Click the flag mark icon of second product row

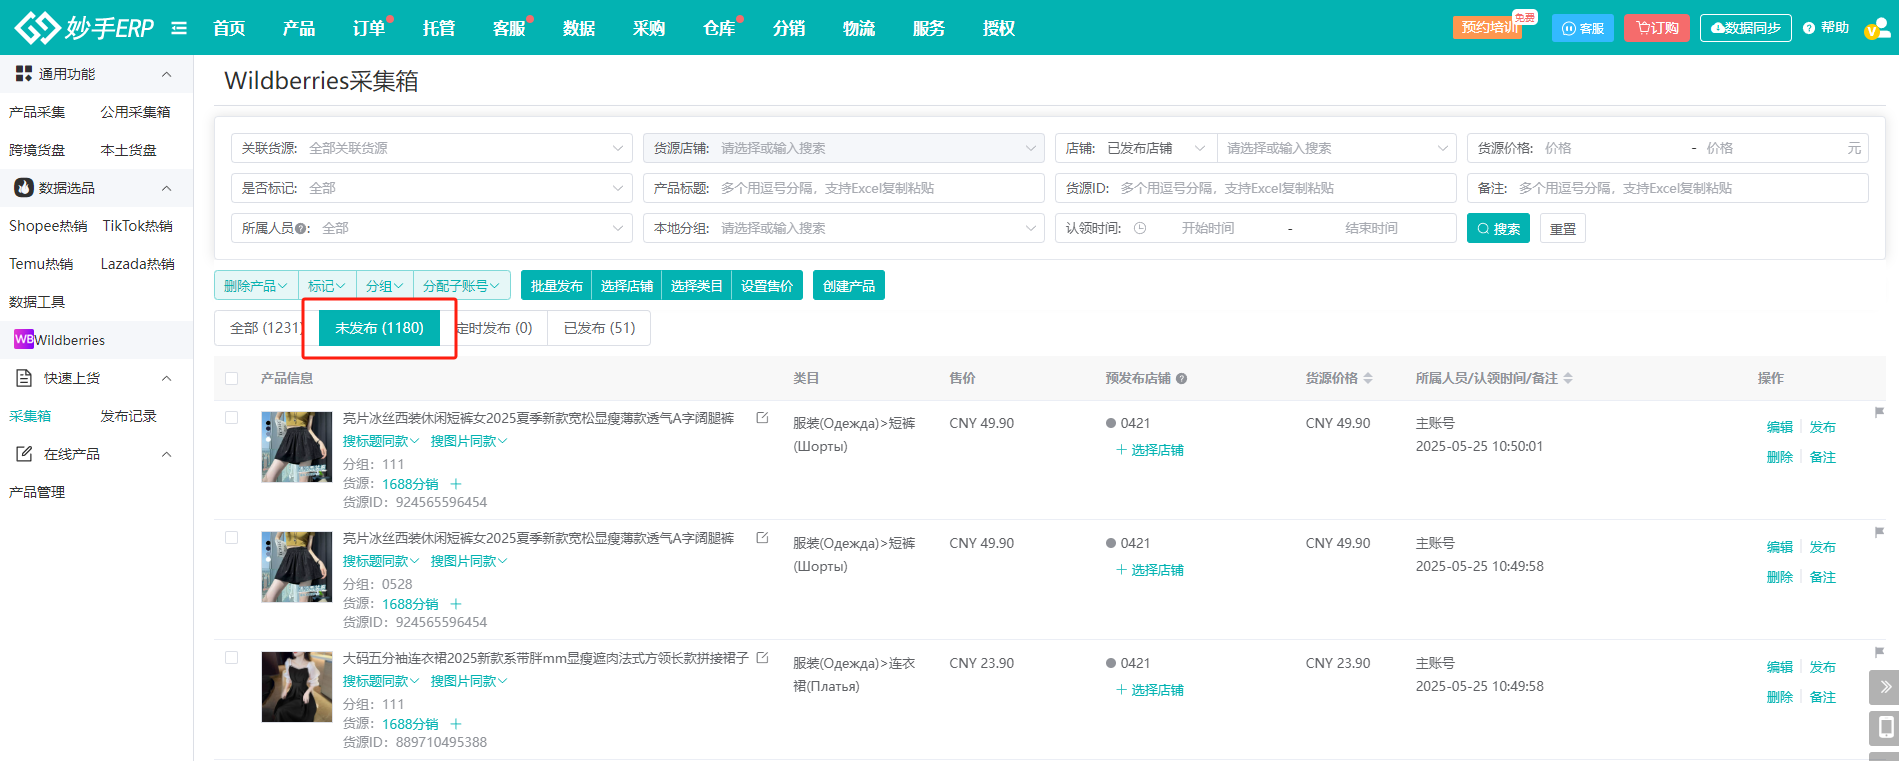(x=1879, y=532)
